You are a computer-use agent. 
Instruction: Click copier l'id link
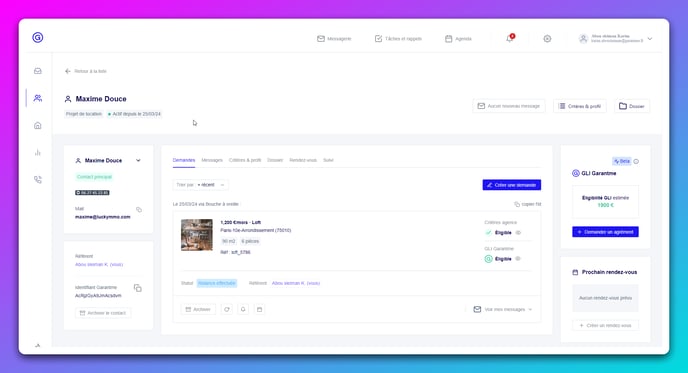click(x=528, y=204)
